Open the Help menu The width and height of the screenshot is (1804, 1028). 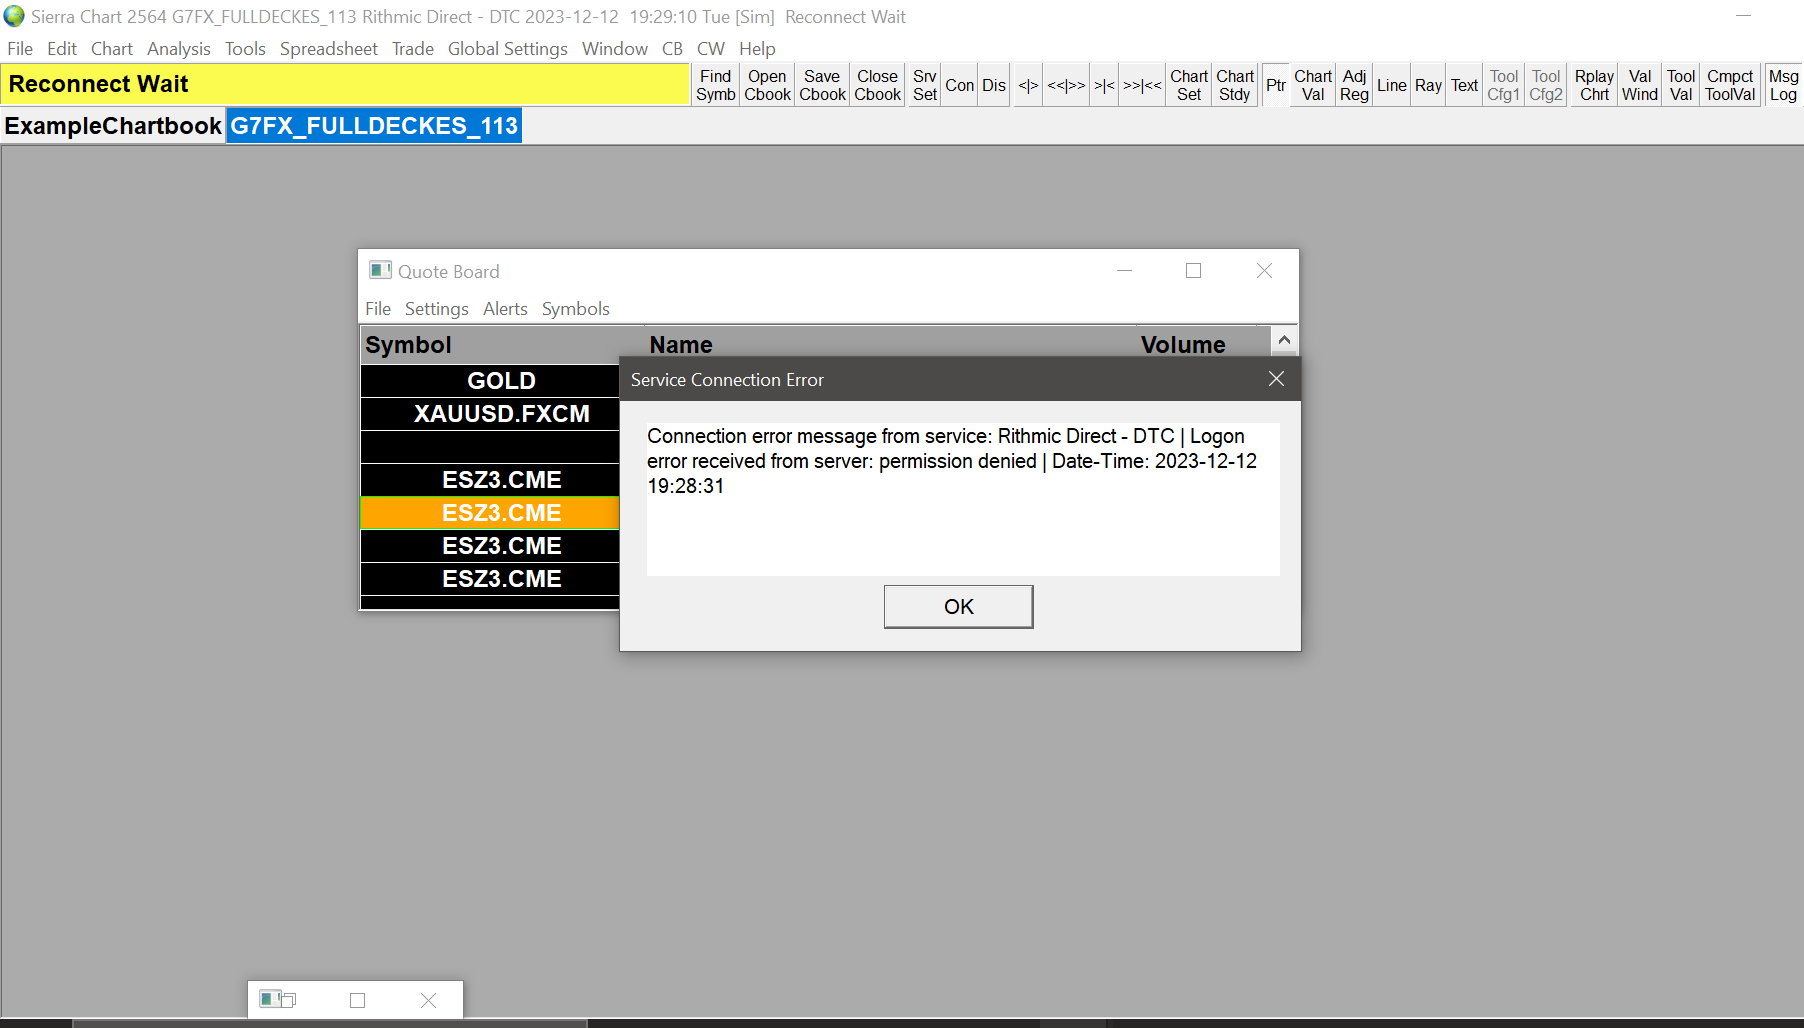758,49
